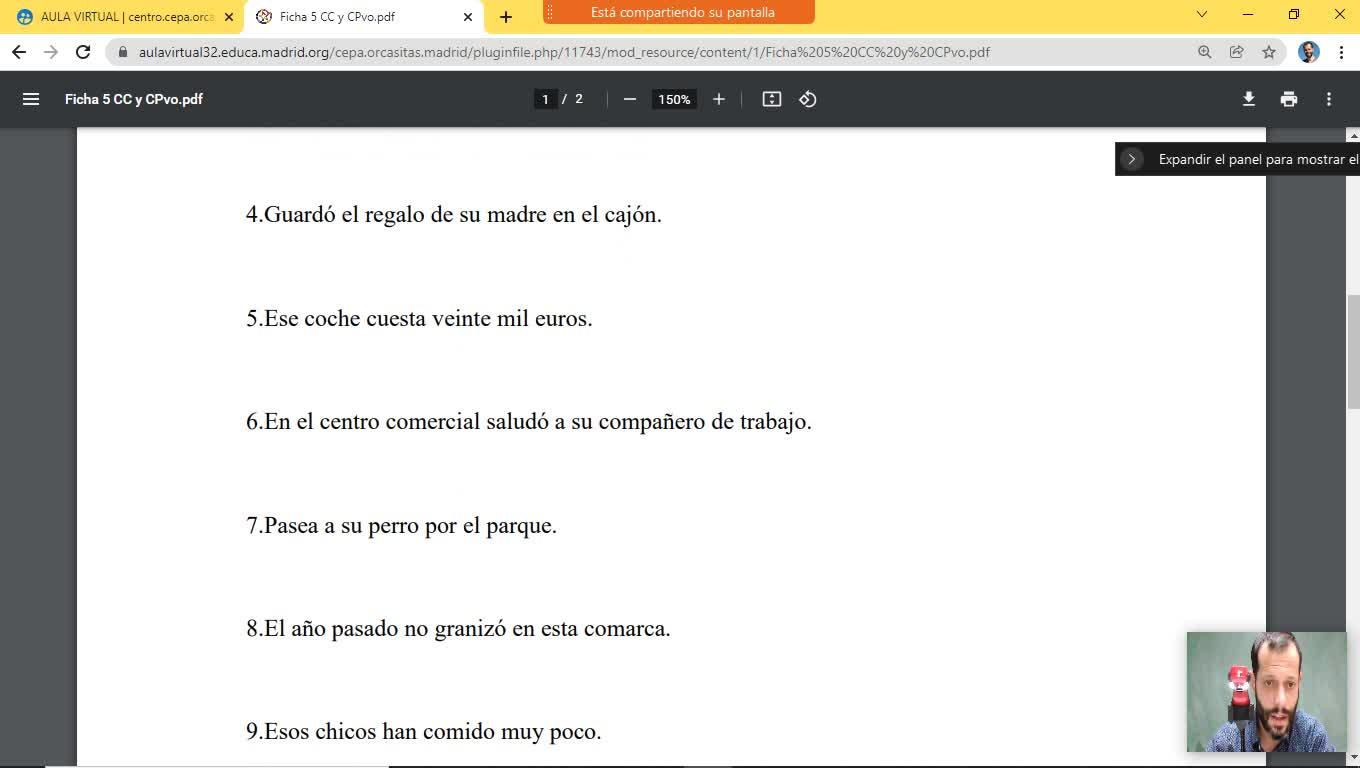Open a new browser tab
1360x768 pixels.
pos(506,17)
